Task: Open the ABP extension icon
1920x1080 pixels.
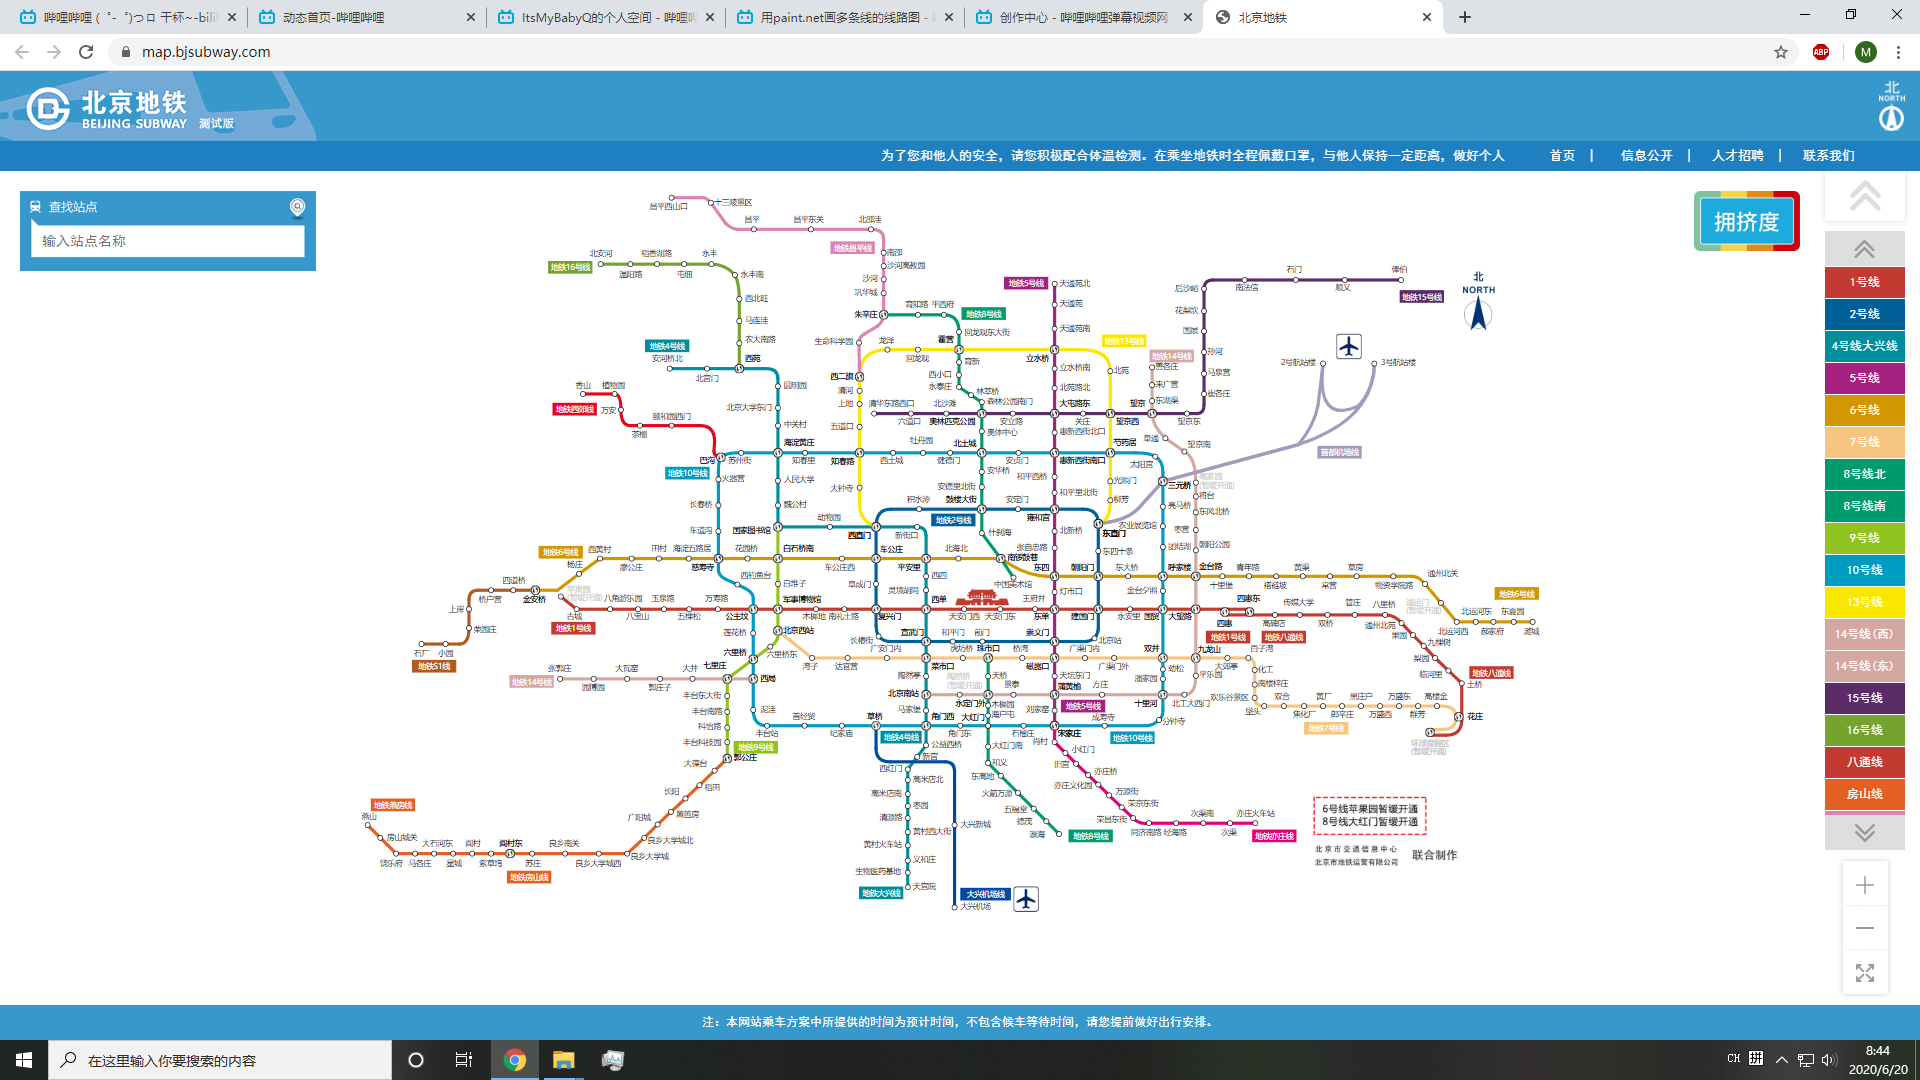Action: click(x=1821, y=52)
